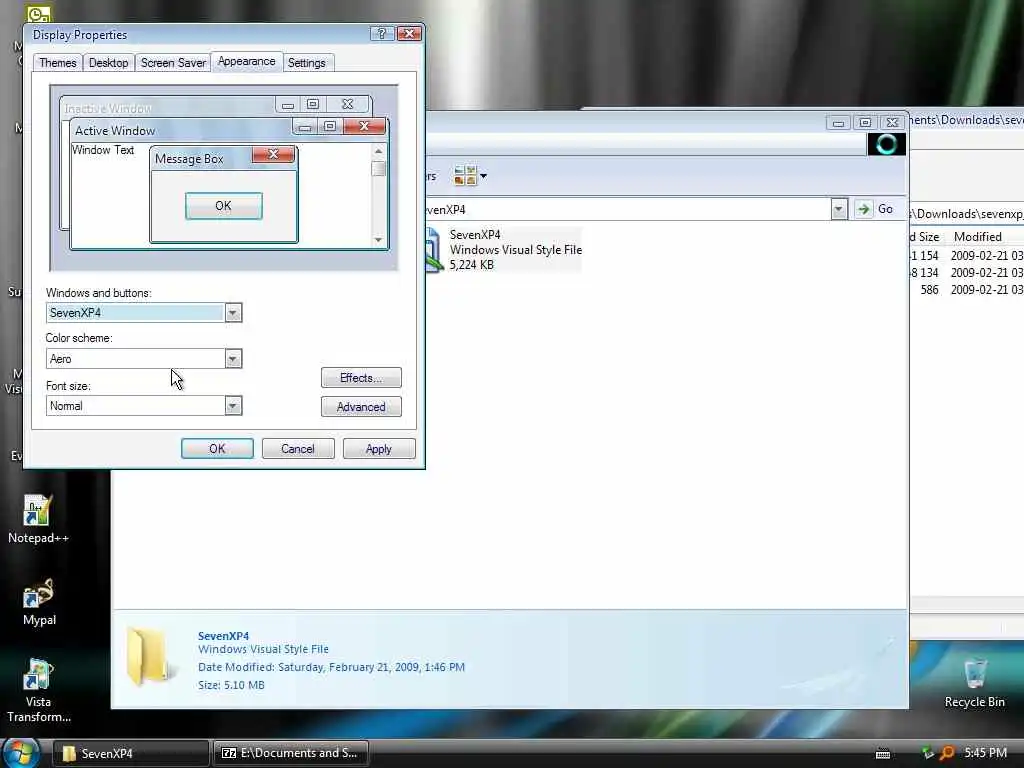Open the Recycle Bin
This screenshot has width=1024, height=768.
pyautogui.click(x=974, y=684)
